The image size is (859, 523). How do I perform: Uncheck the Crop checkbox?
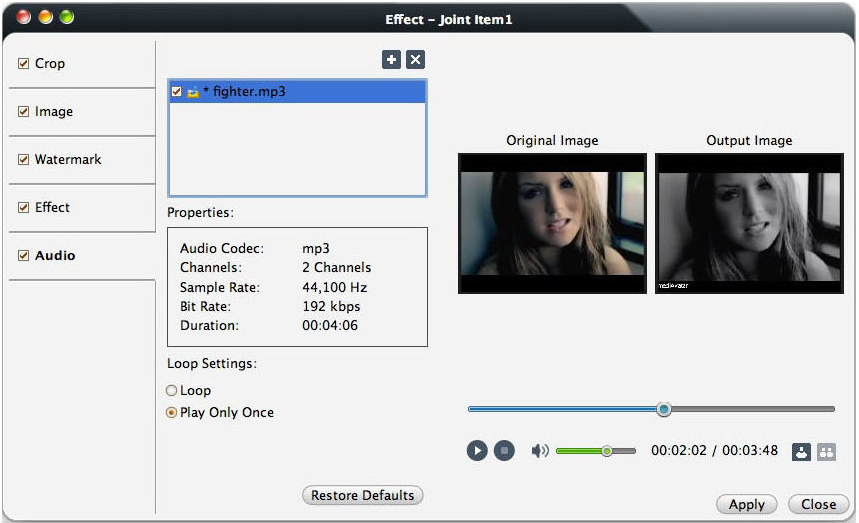click(24, 64)
